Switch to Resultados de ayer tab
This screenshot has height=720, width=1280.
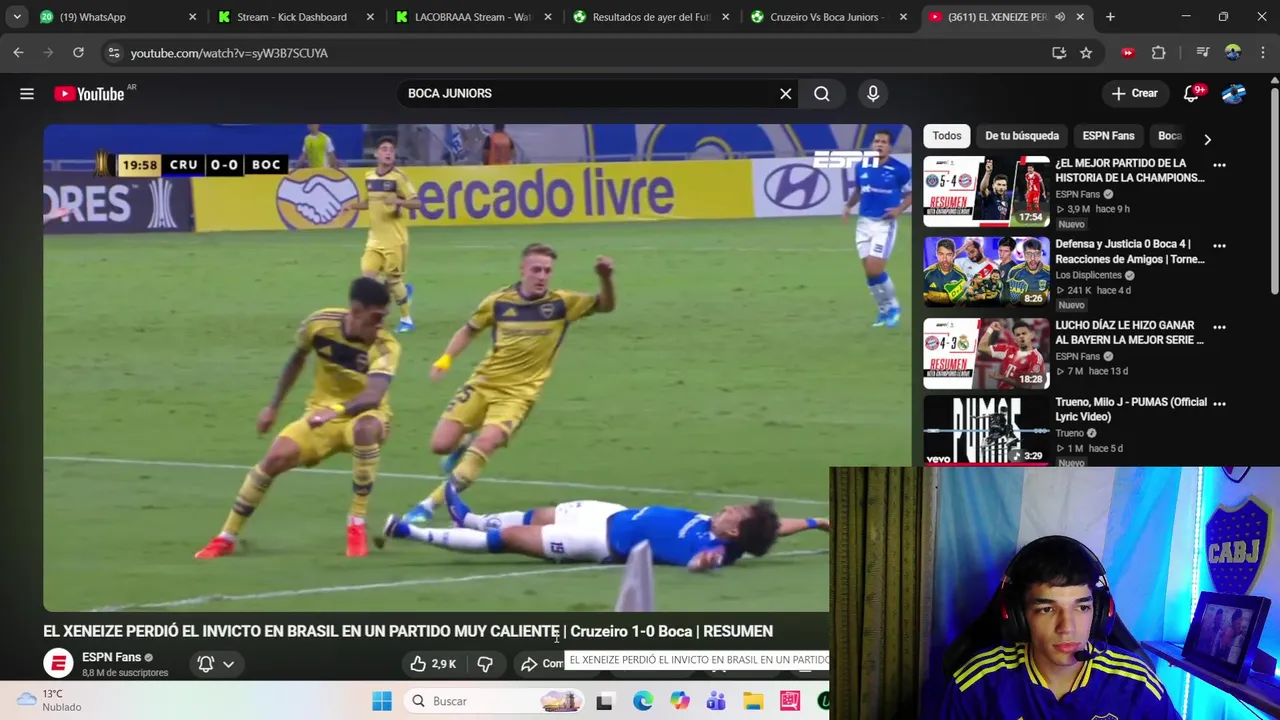(x=651, y=17)
